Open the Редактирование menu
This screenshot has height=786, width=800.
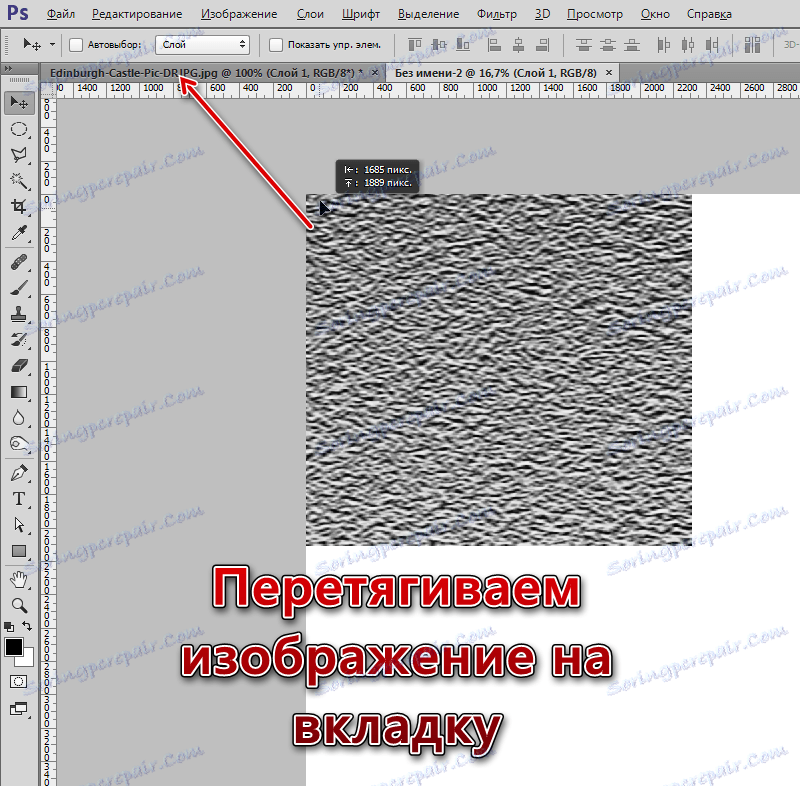pyautogui.click(x=137, y=14)
